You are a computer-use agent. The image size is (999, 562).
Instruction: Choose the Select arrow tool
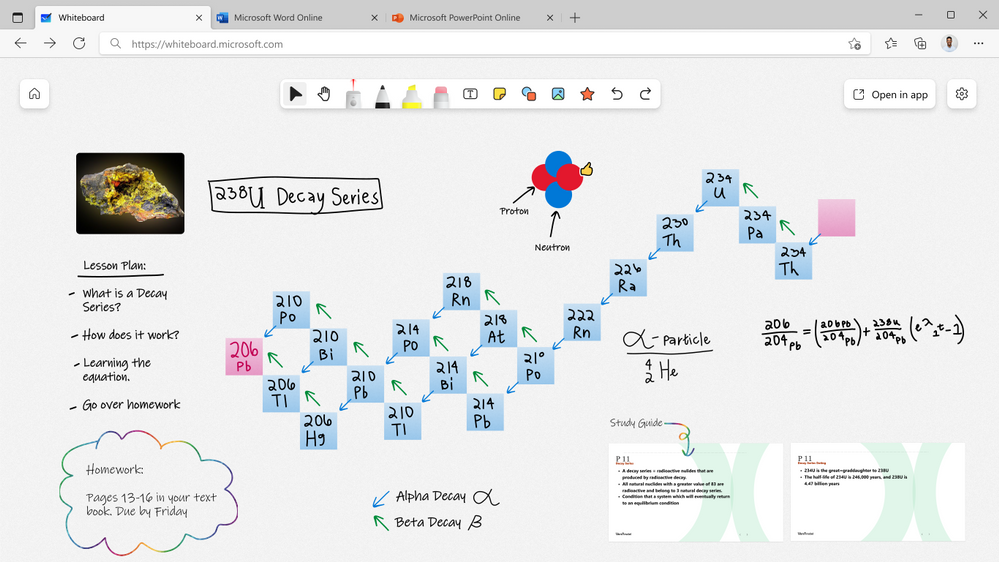[295, 94]
